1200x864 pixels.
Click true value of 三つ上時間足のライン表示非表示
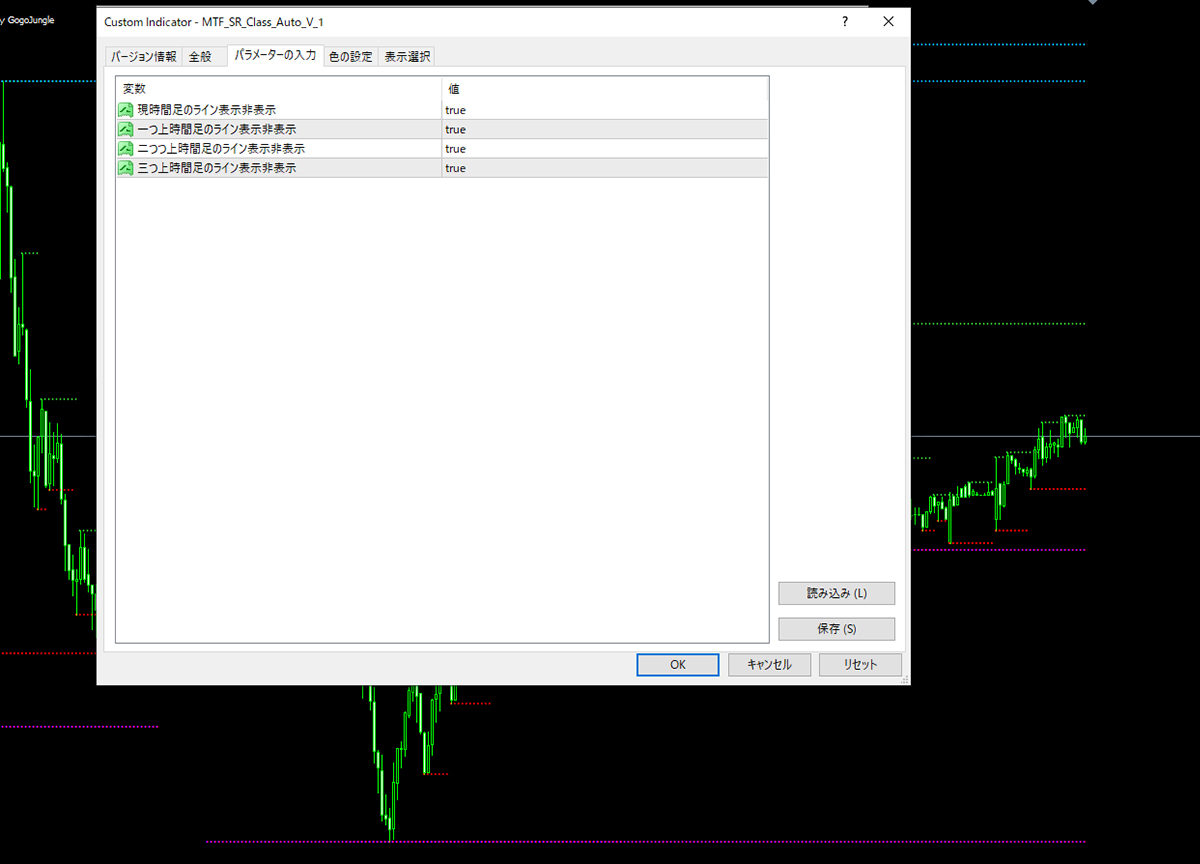click(x=456, y=168)
